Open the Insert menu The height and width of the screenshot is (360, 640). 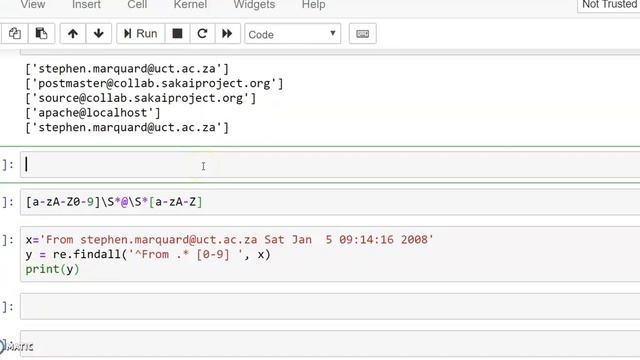[86, 4]
